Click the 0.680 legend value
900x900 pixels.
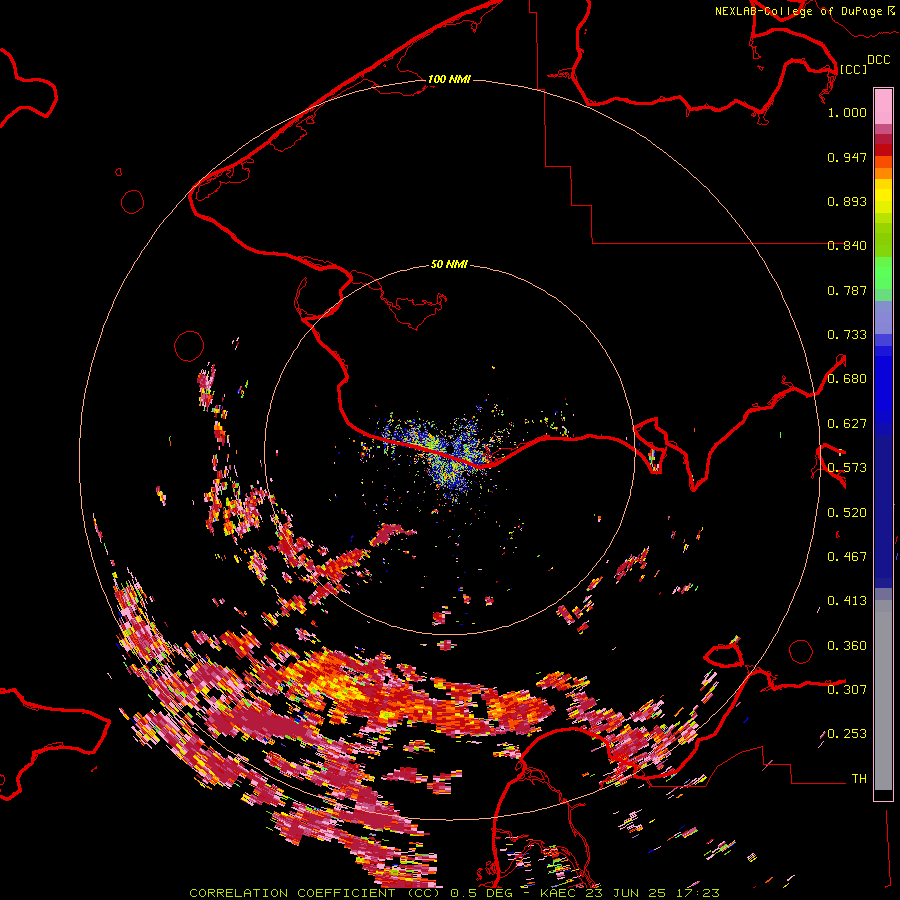pos(847,379)
